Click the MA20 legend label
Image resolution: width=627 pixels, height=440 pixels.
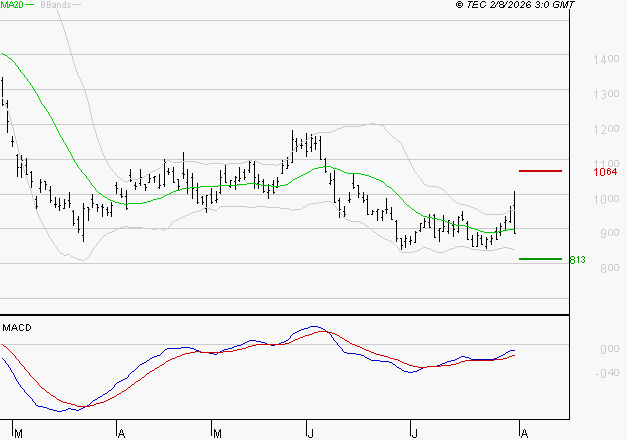pos(12,5)
